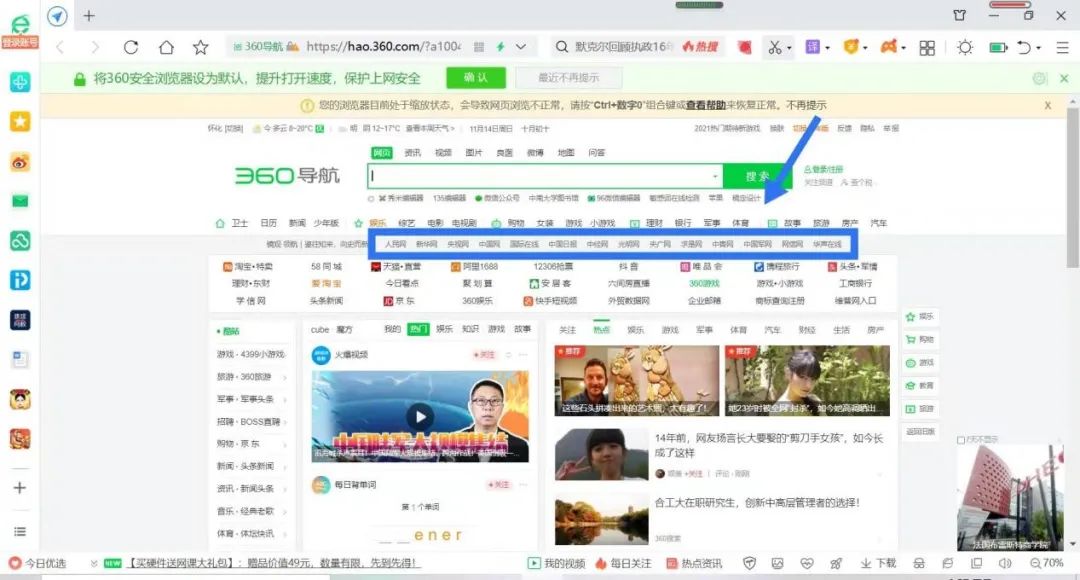
Task: Expand the 今日优选 status bar chevron
Action: [94, 563]
